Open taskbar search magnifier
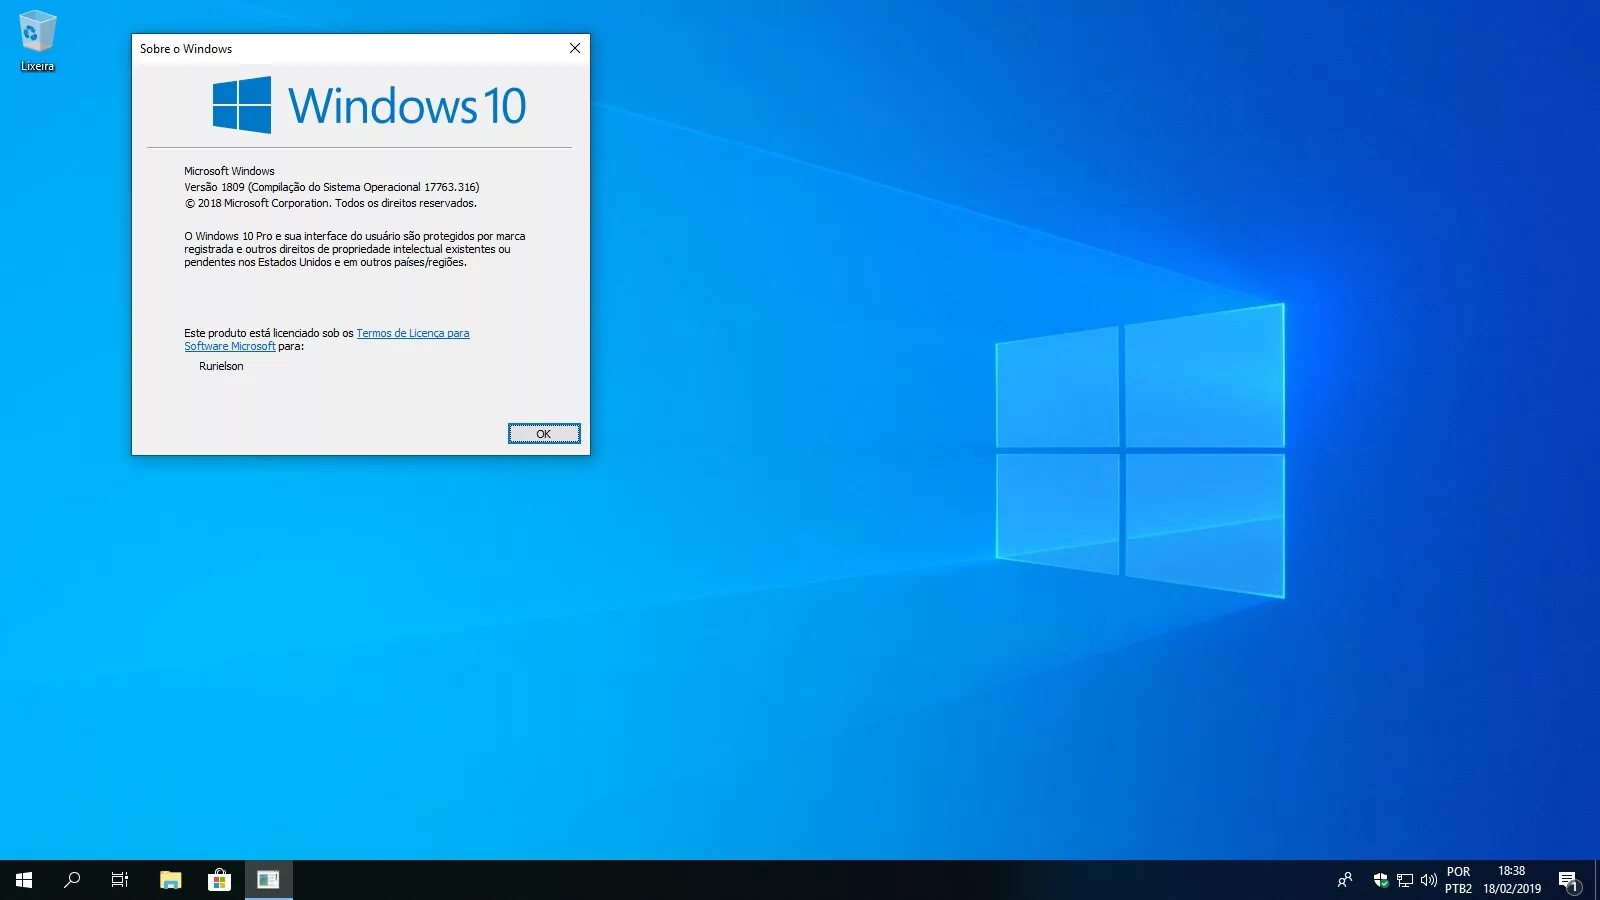 (x=72, y=880)
